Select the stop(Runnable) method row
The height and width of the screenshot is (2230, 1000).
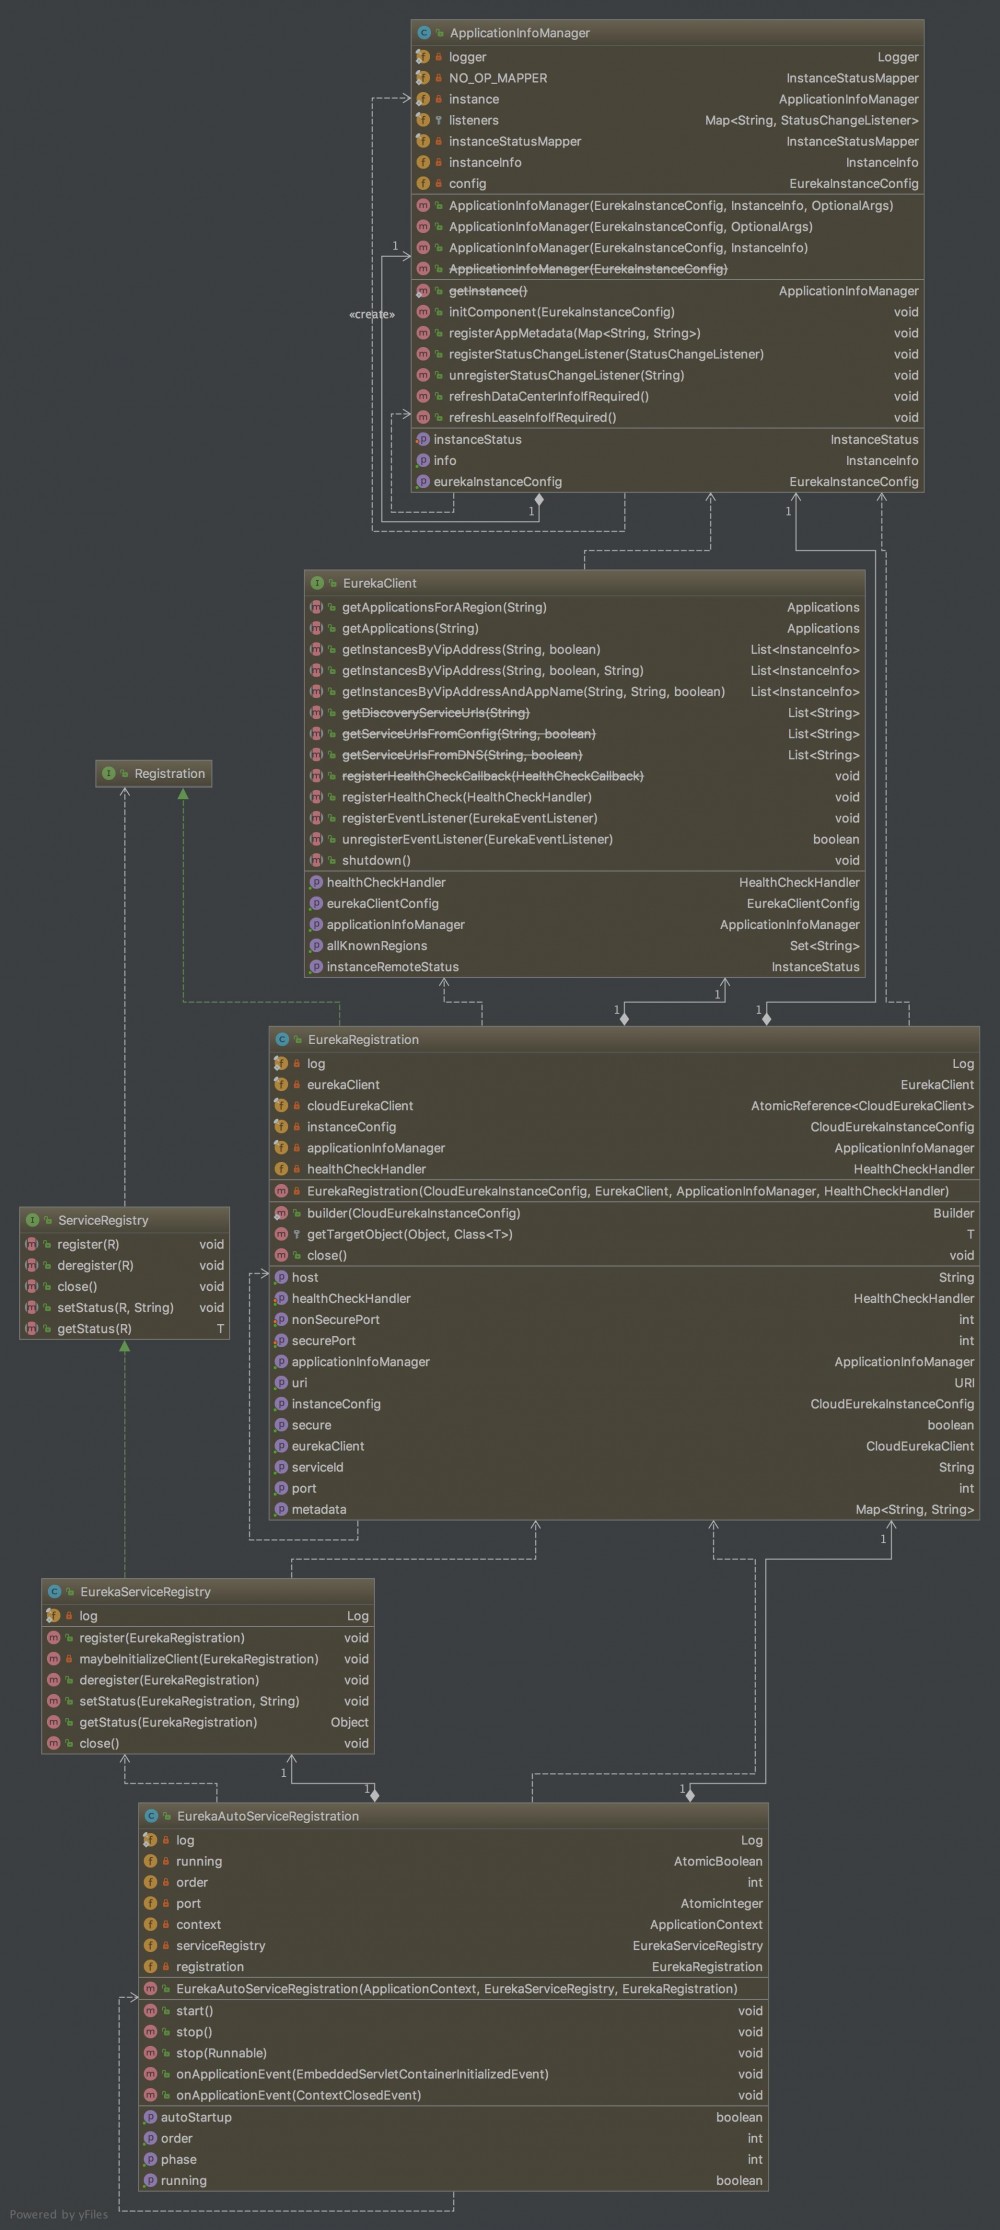click(x=221, y=2053)
